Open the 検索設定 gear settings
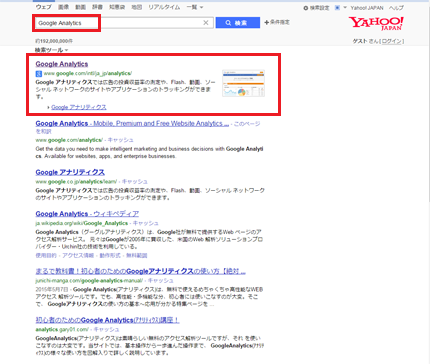The height and width of the screenshot is (364, 430). tap(316, 8)
